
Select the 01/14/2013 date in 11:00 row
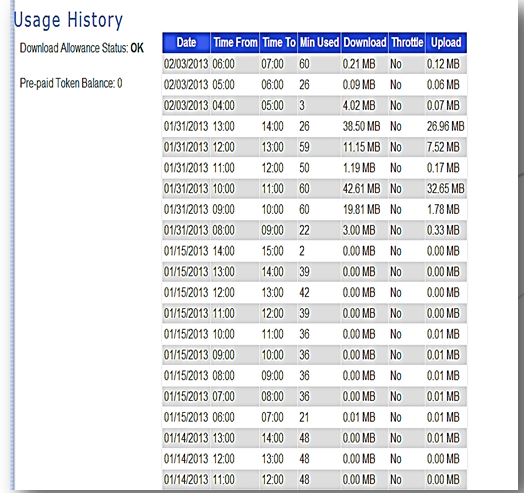coord(186,479)
